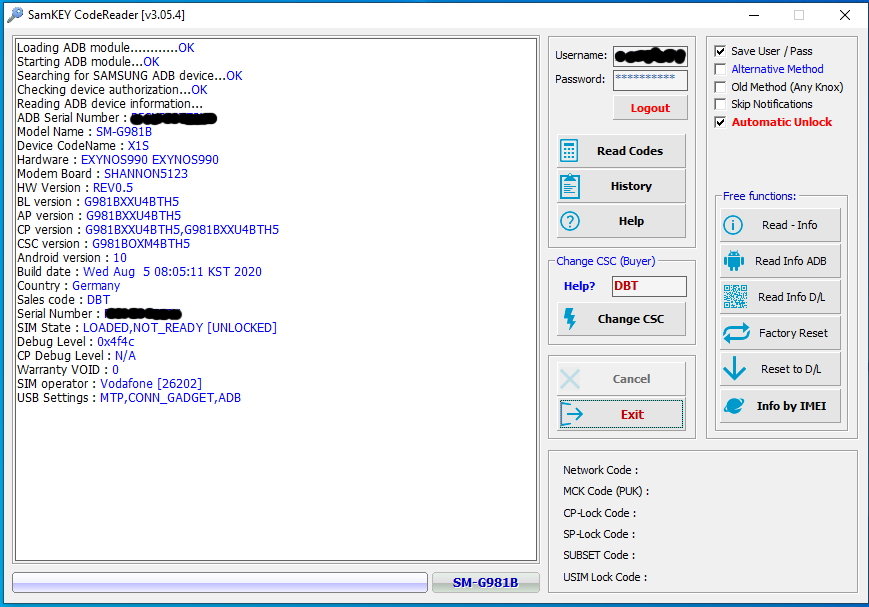The width and height of the screenshot is (869, 607).
Task: Click the SM-G981B model button
Action: click(485, 583)
